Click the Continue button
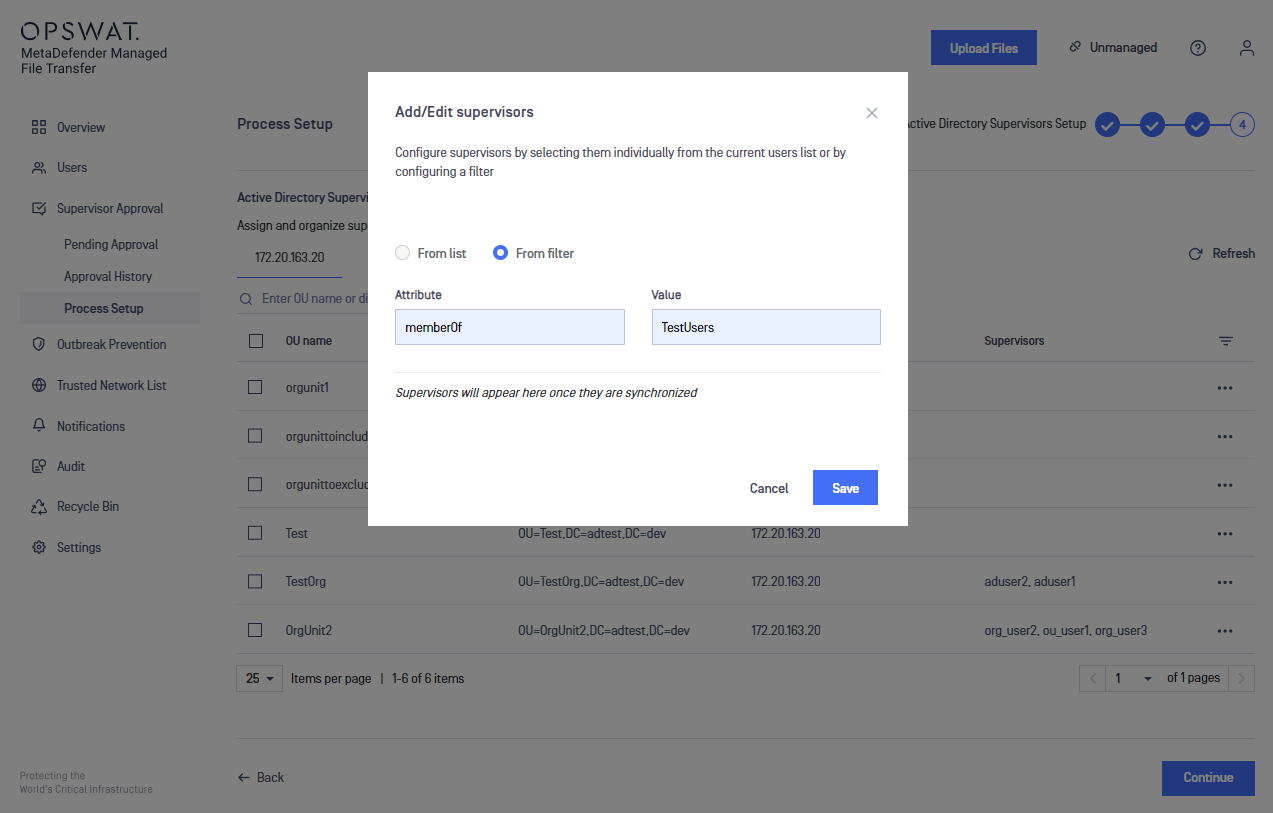This screenshot has width=1273, height=813. point(1208,777)
